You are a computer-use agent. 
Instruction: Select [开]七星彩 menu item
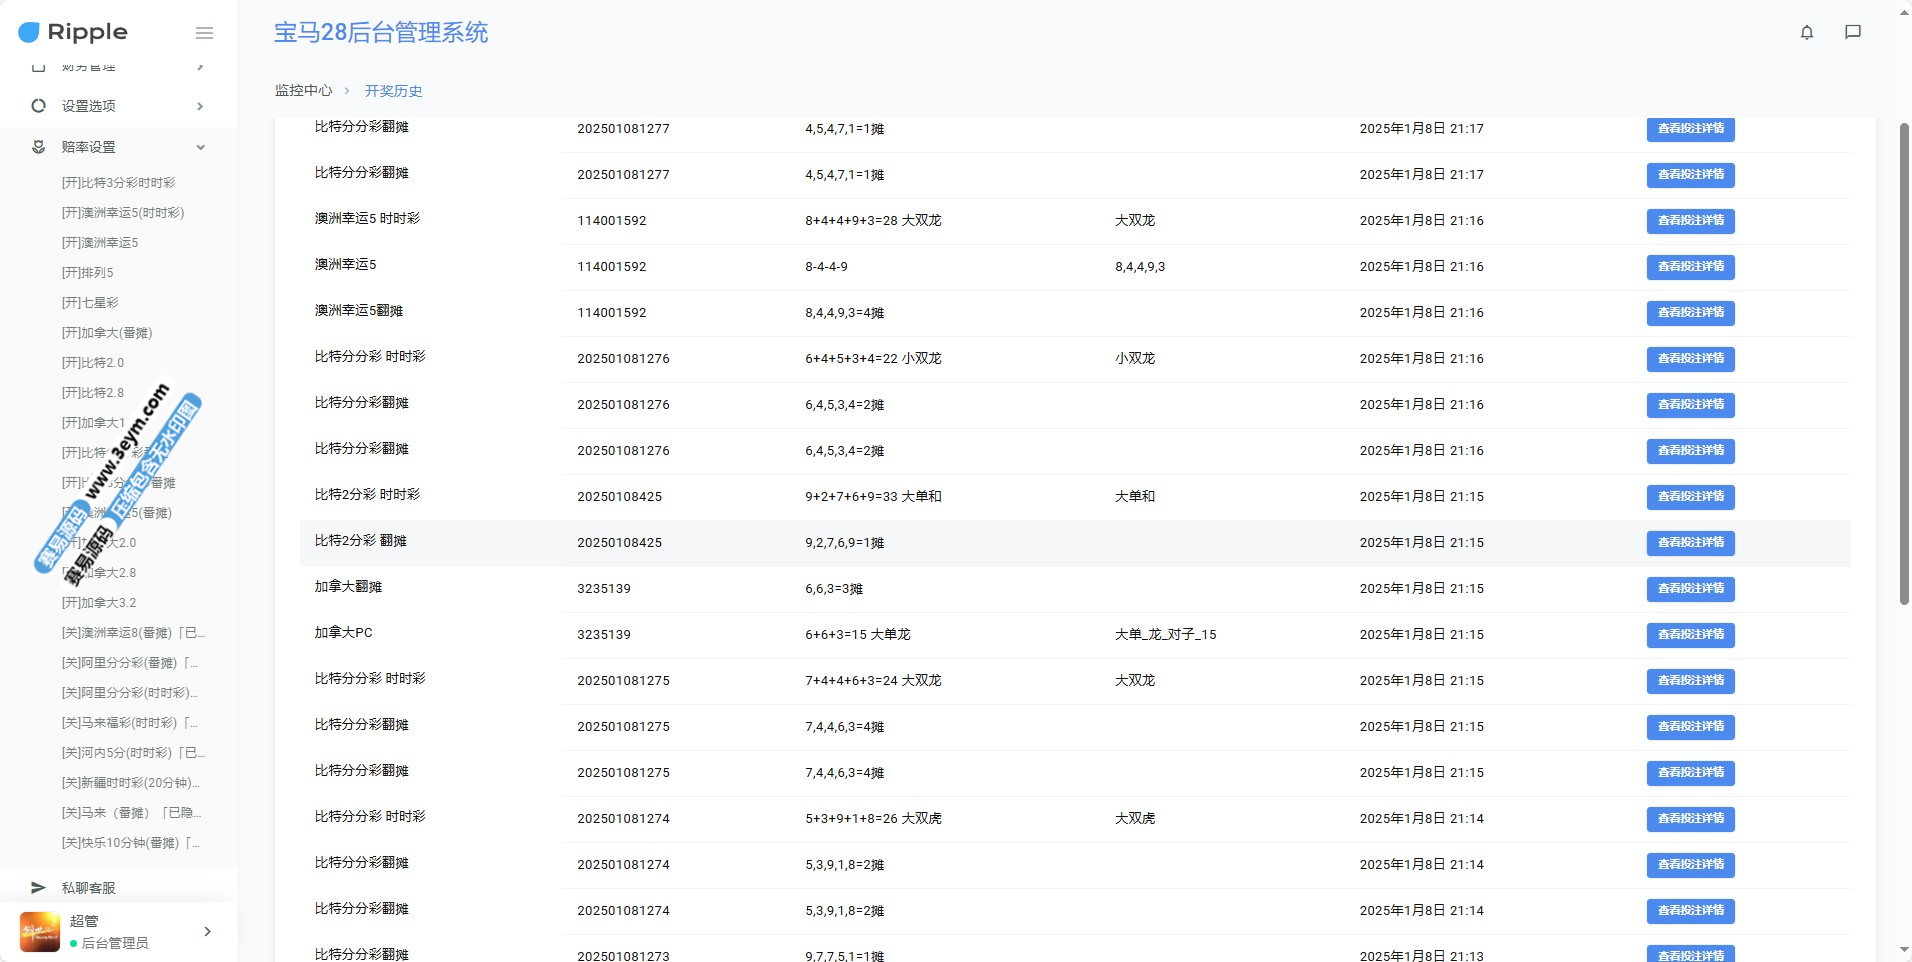coord(90,303)
